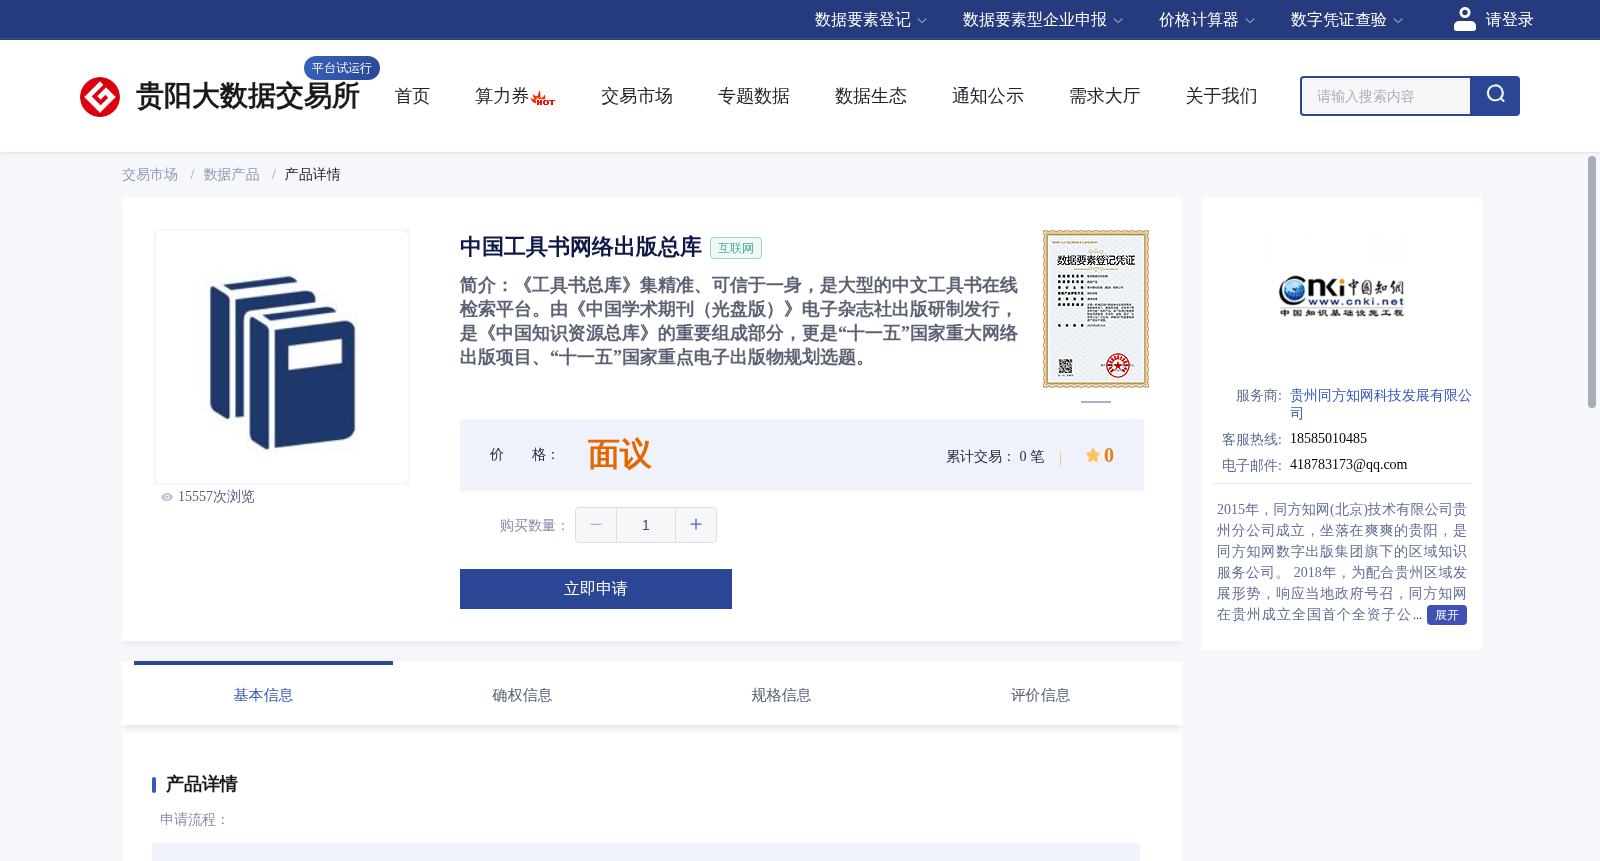The height and width of the screenshot is (861, 1600).
Task: Click the magnifier search button
Action: pos(1495,96)
